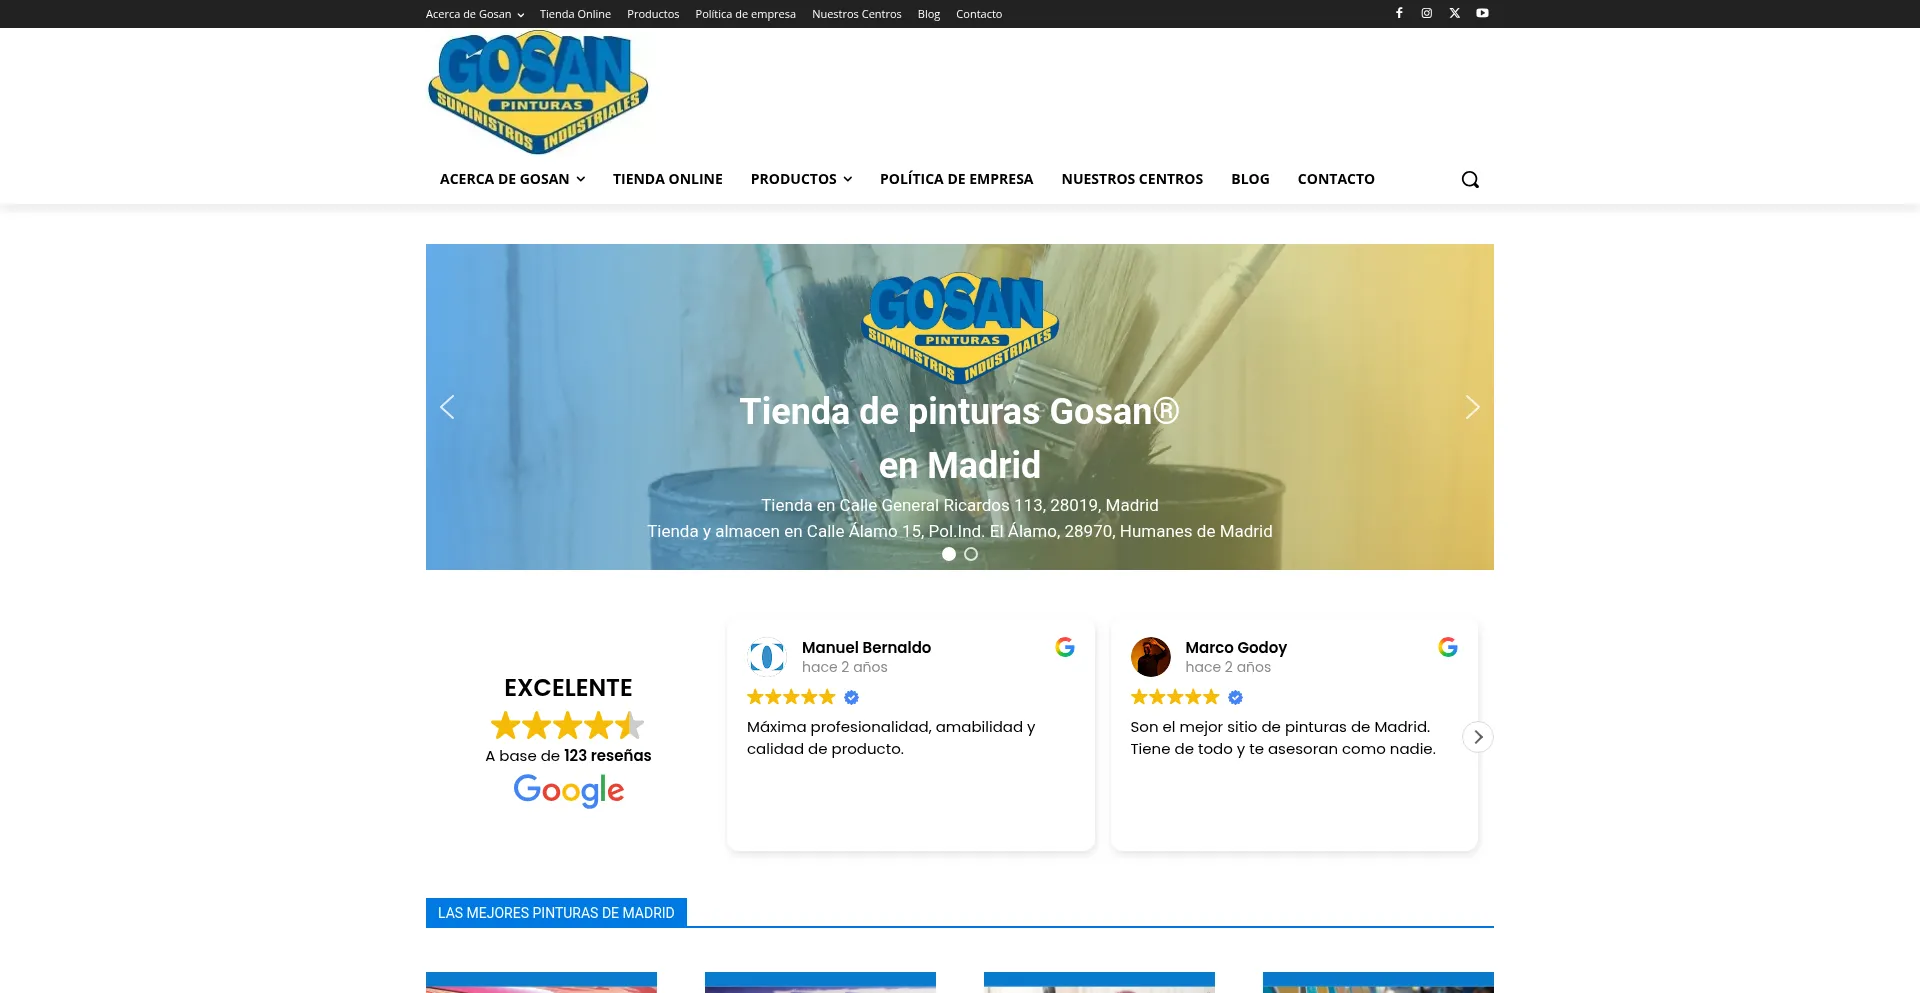
Task: Expand Acerca de Gosan in top bar
Action: click(475, 14)
